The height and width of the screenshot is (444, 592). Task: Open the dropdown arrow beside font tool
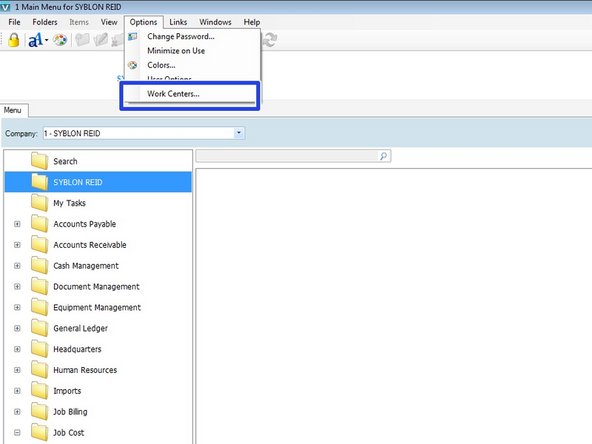tap(46, 40)
